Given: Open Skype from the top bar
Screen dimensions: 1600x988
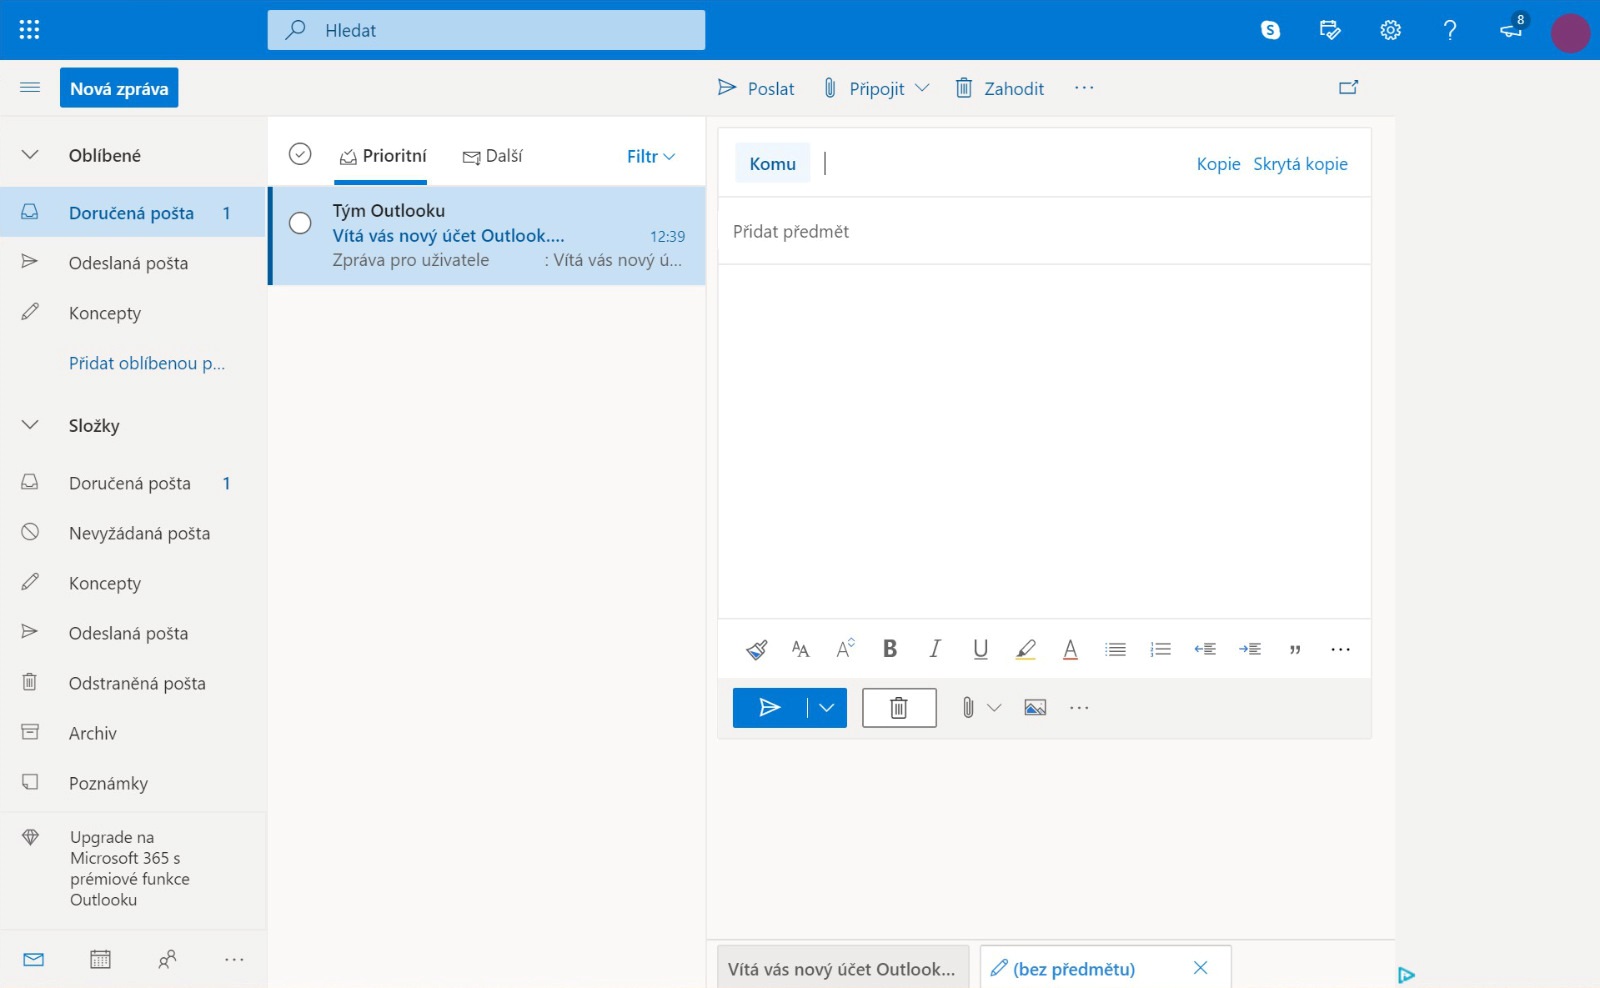Looking at the screenshot, I should coord(1270,29).
